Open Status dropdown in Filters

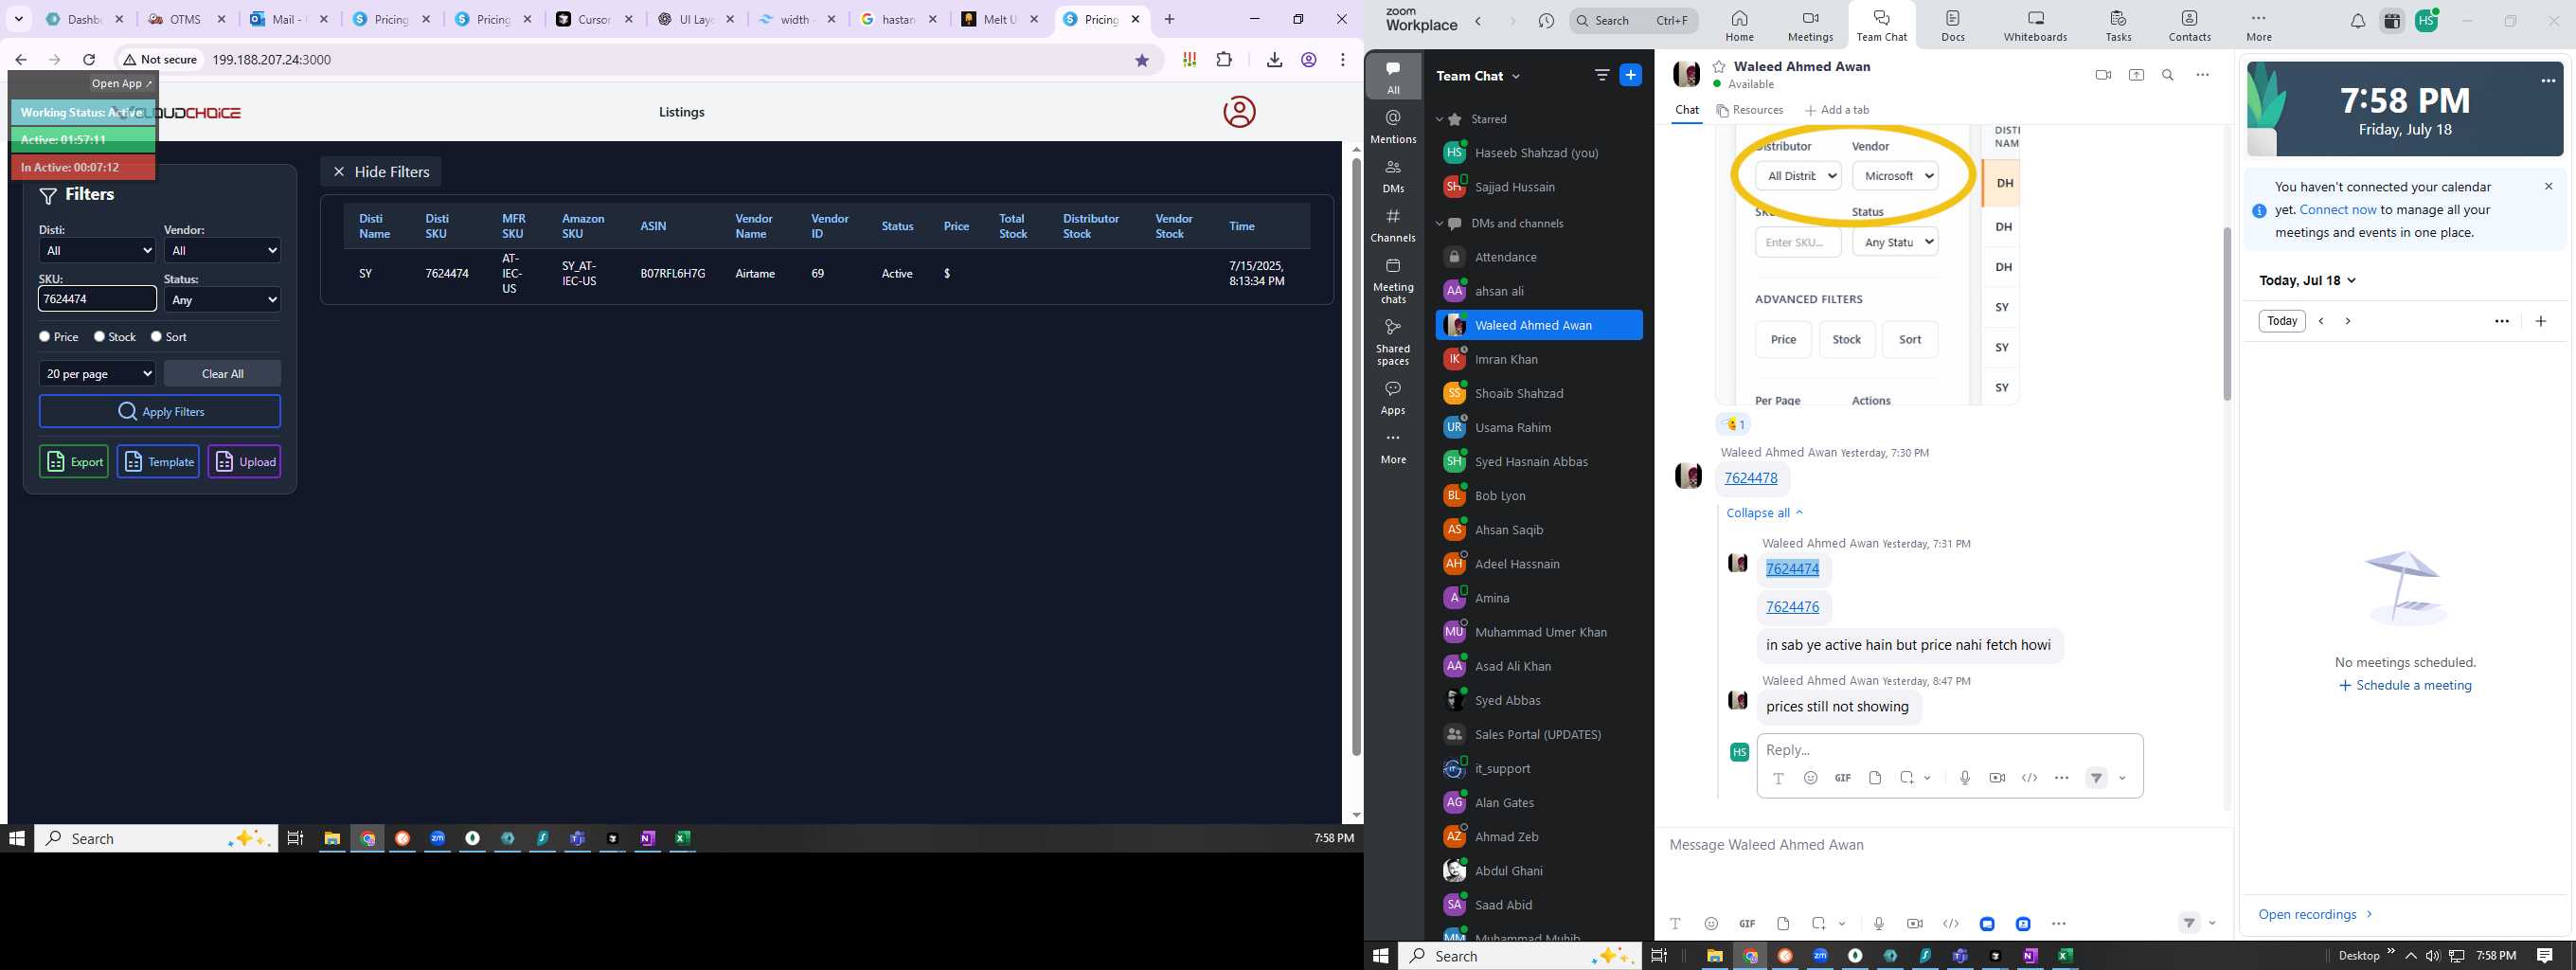tap(222, 300)
